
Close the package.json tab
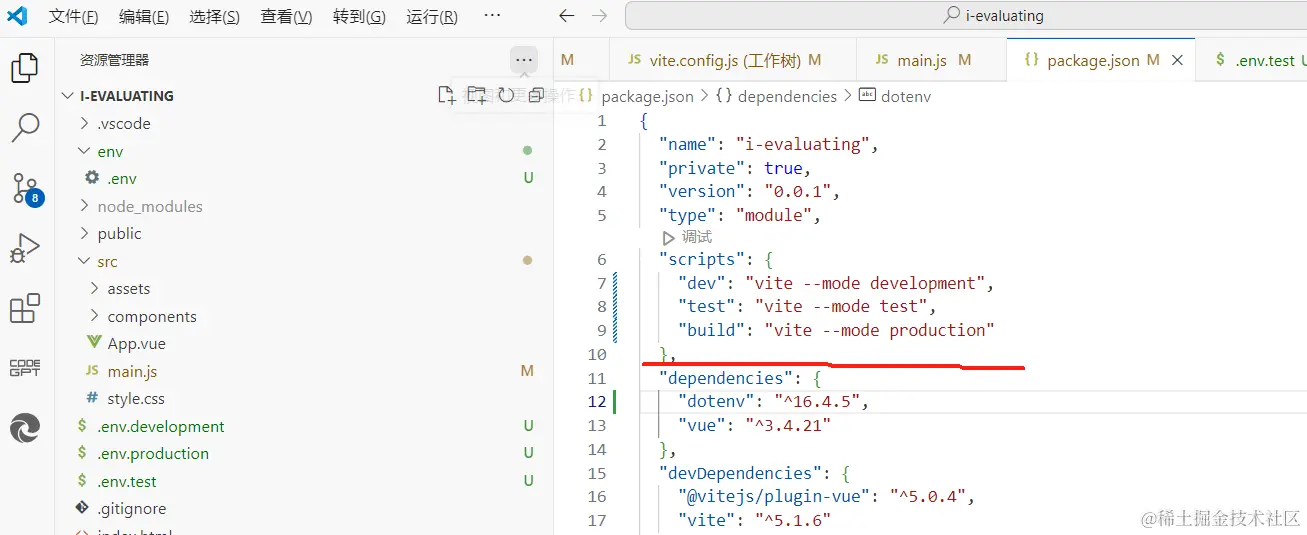tap(1177, 60)
